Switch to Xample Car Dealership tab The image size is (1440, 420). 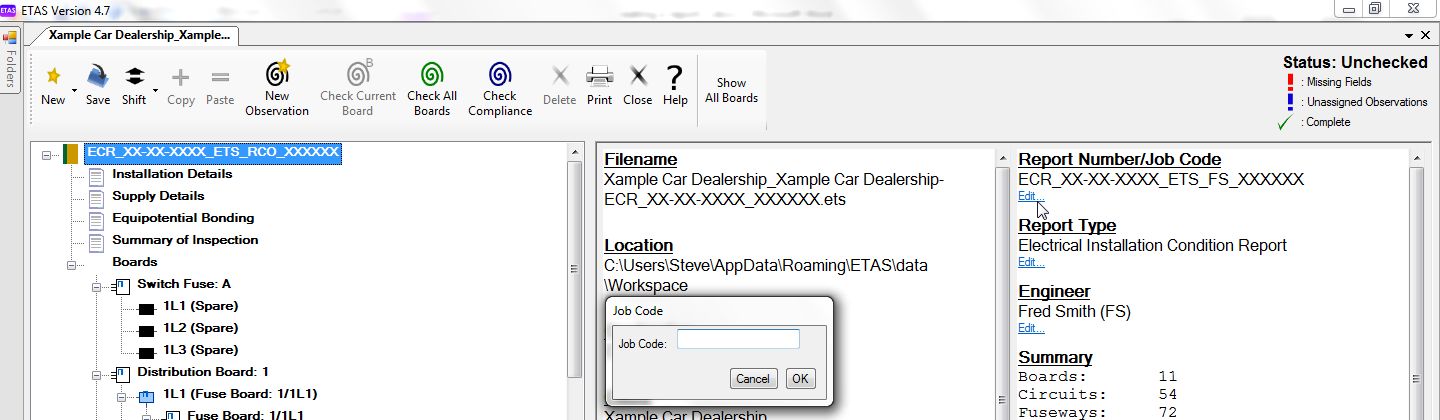point(139,34)
